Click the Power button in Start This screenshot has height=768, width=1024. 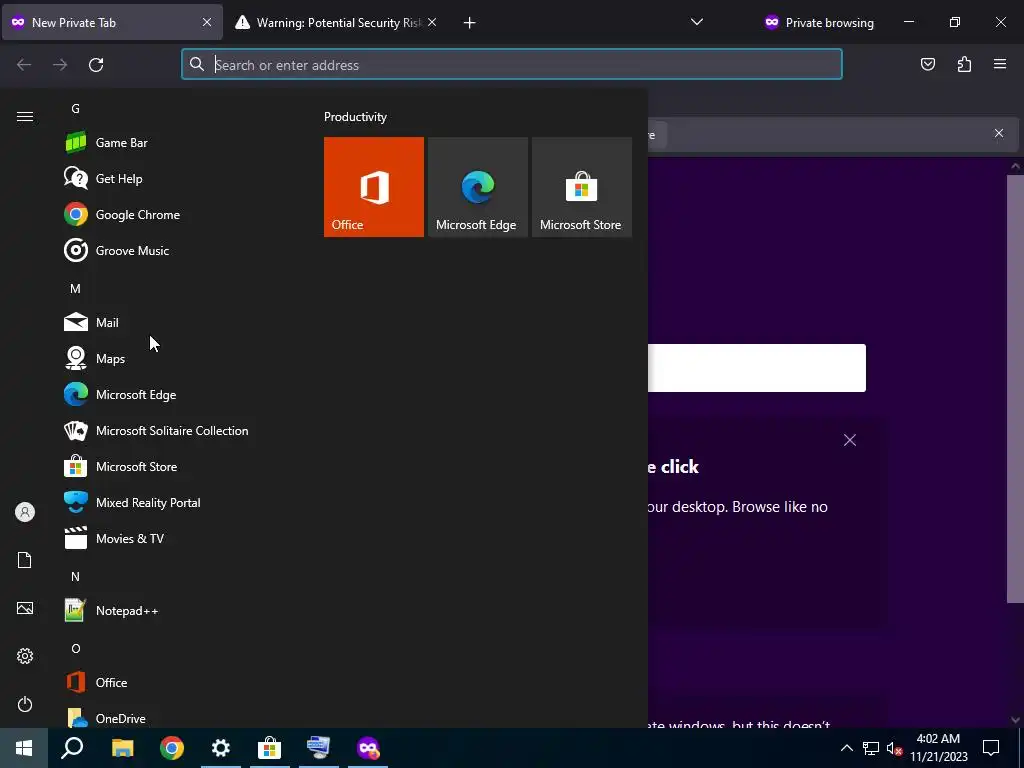click(x=25, y=704)
